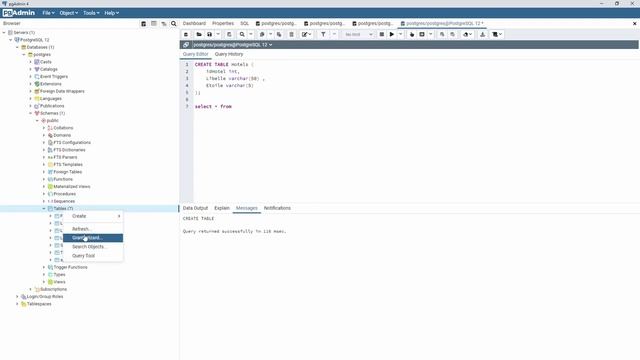
Task: Select the Tablespaces tree item
Action: pos(39,304)
